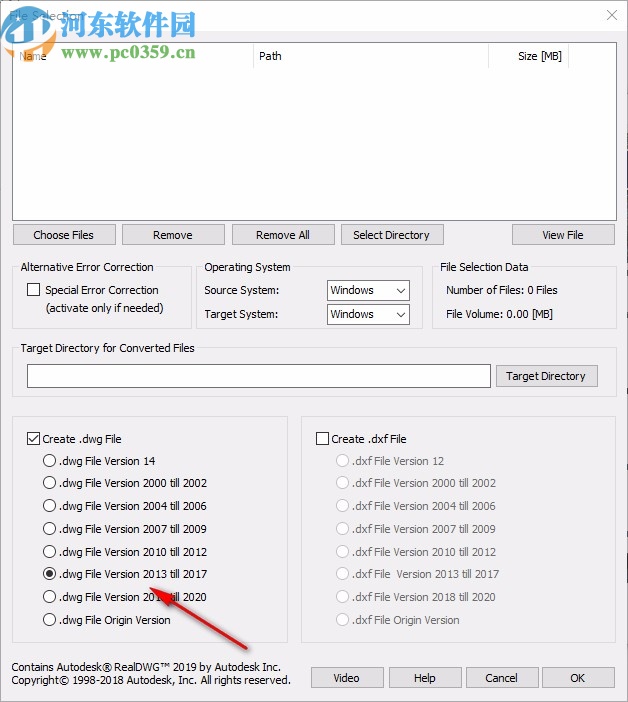Open the Target System dropdown

coord(368,314)
